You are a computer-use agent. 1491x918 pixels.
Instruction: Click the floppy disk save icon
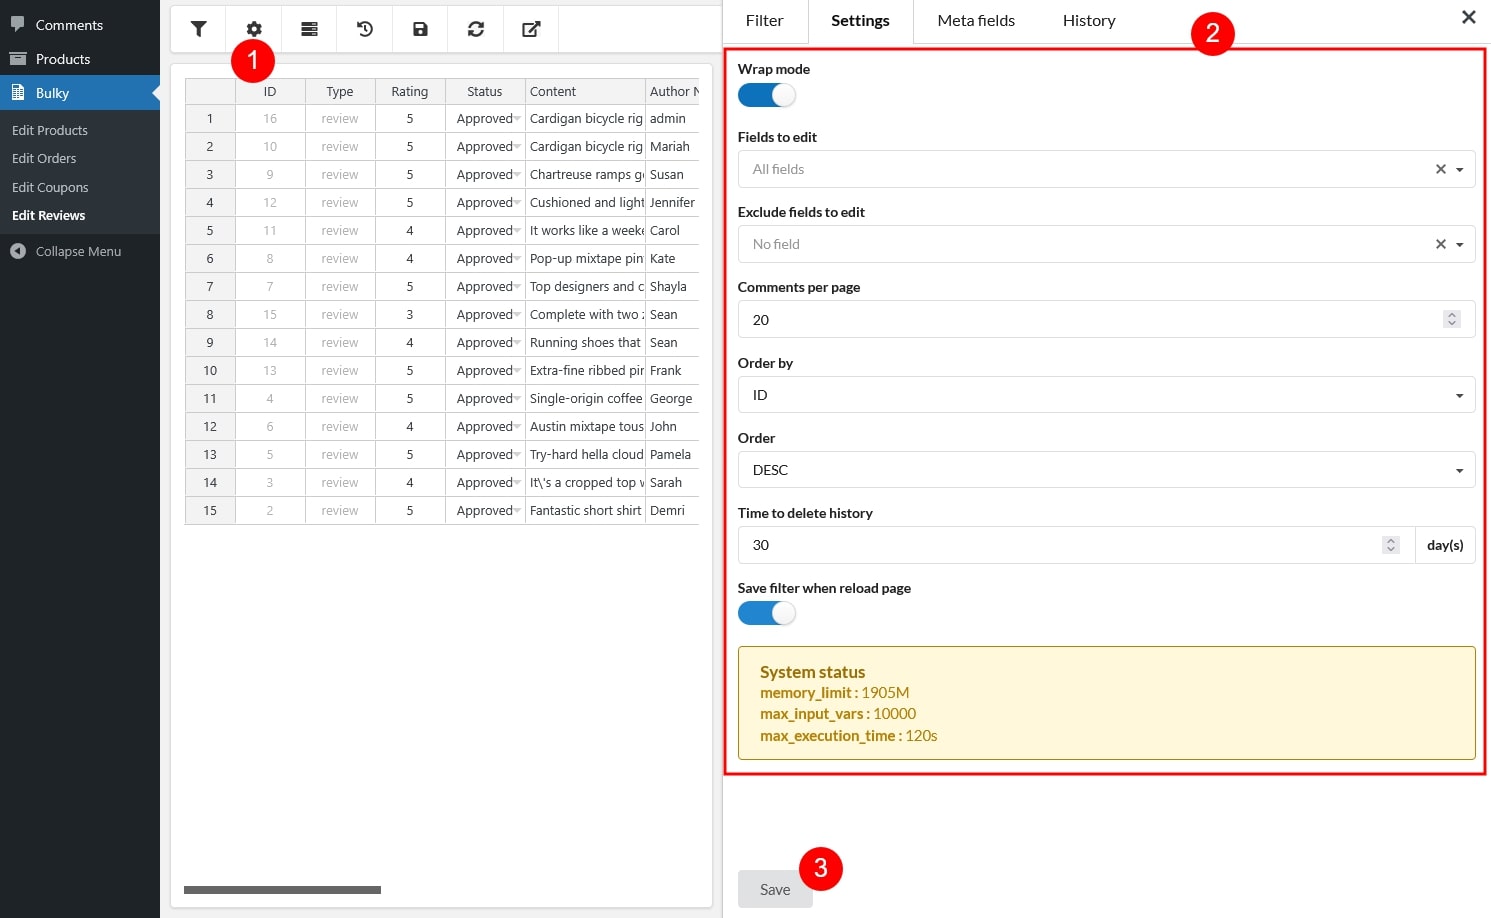coord(420,29)
